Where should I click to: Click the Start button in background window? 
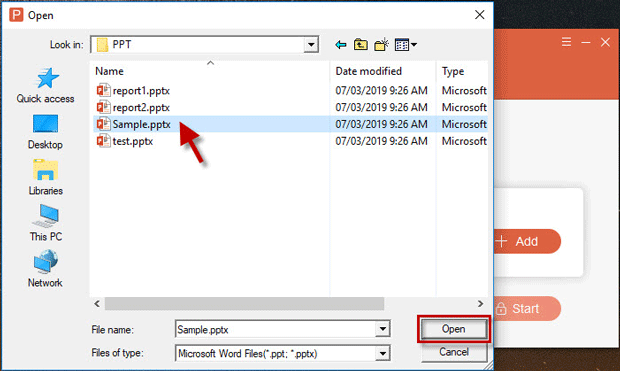527,309
